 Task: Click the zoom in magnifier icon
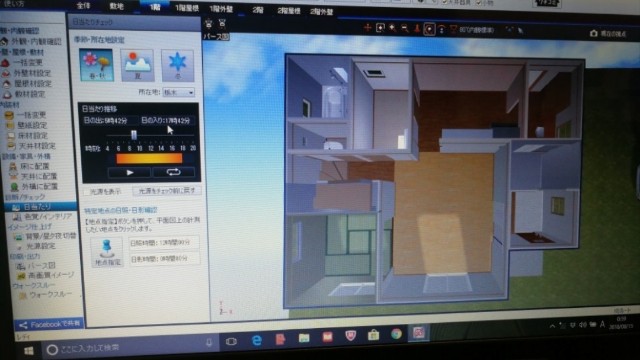pos(392,28)
